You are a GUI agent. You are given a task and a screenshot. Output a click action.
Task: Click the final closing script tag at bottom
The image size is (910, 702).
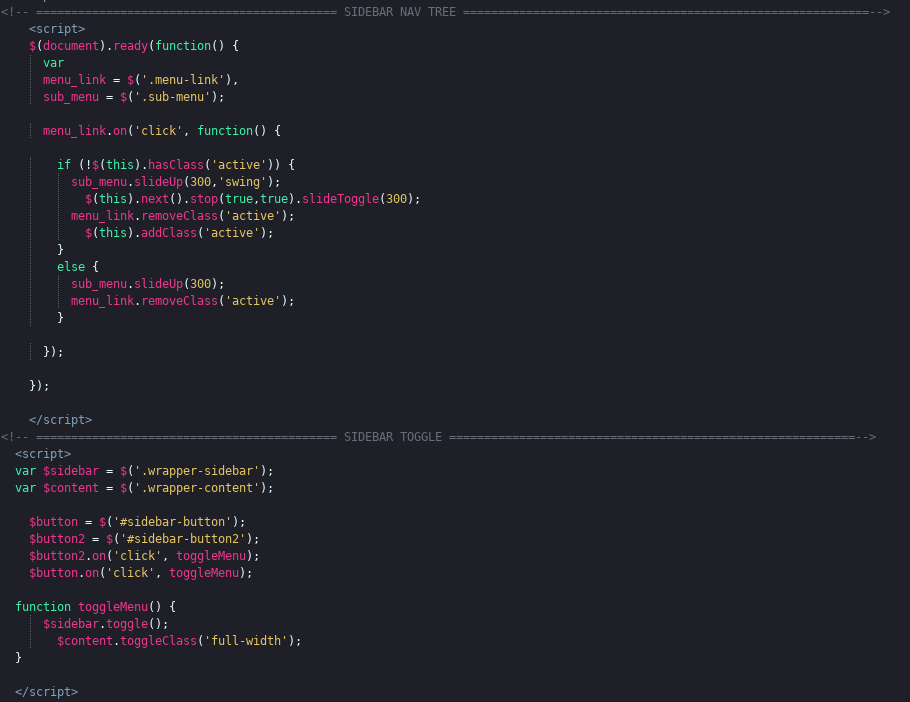tap(46, 692)
